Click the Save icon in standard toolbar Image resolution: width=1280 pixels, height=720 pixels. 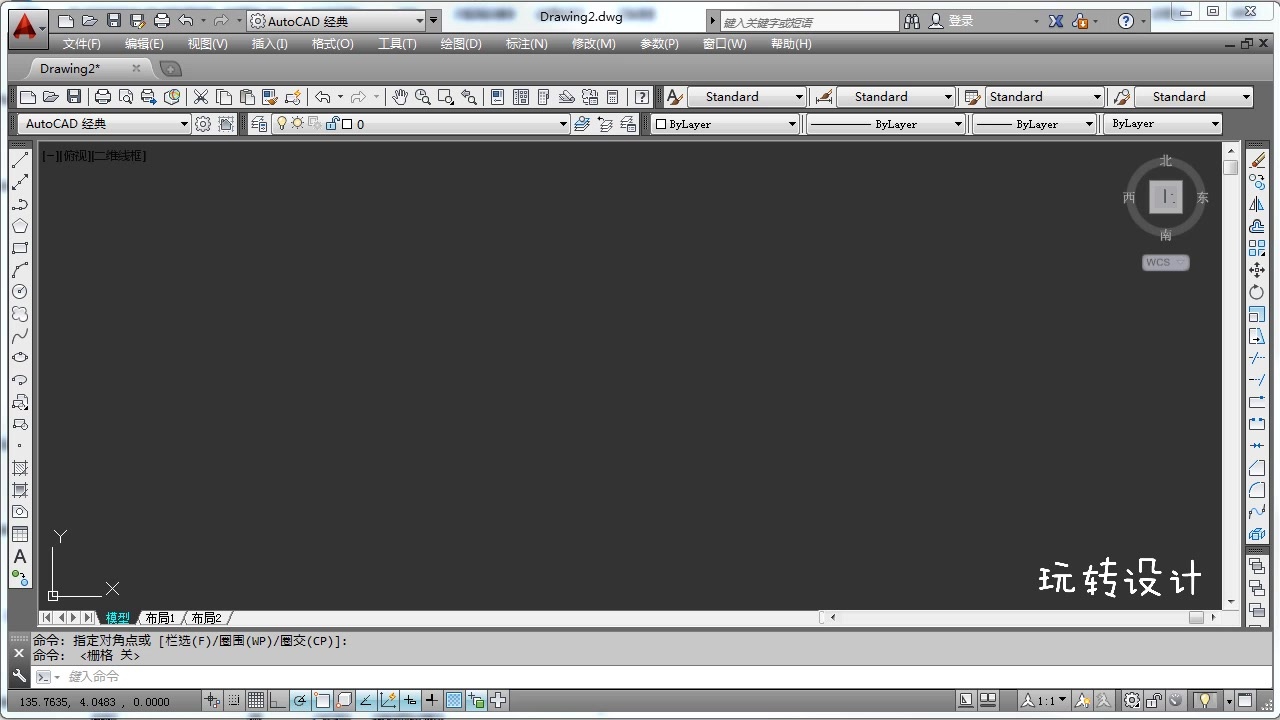click(74, 97)
